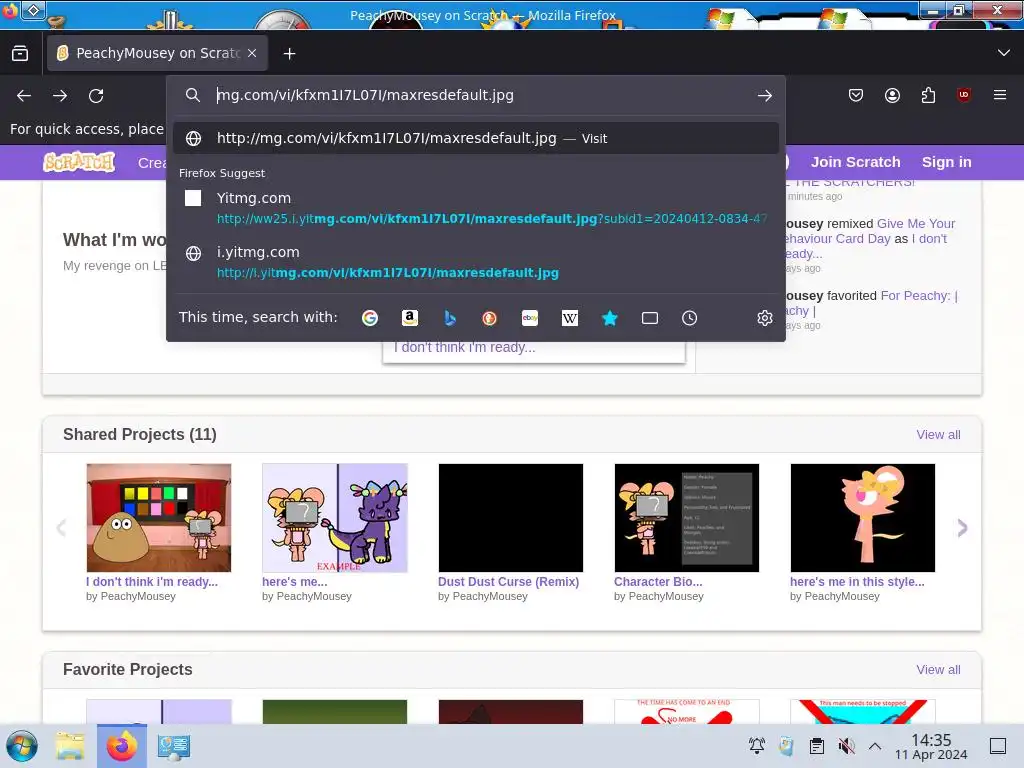Open the List all tabs dropdown
The height and width of the screenshot is (768, 1024).
click(x=1004, y=53)
